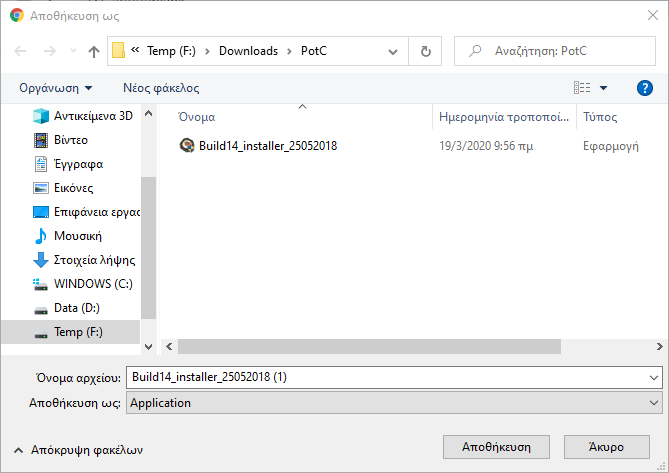The height and width of the screenshot is (473, 669).
Task: Sort by Ημερομηνία τροποποίησης column header
Action: click(504, 117)
